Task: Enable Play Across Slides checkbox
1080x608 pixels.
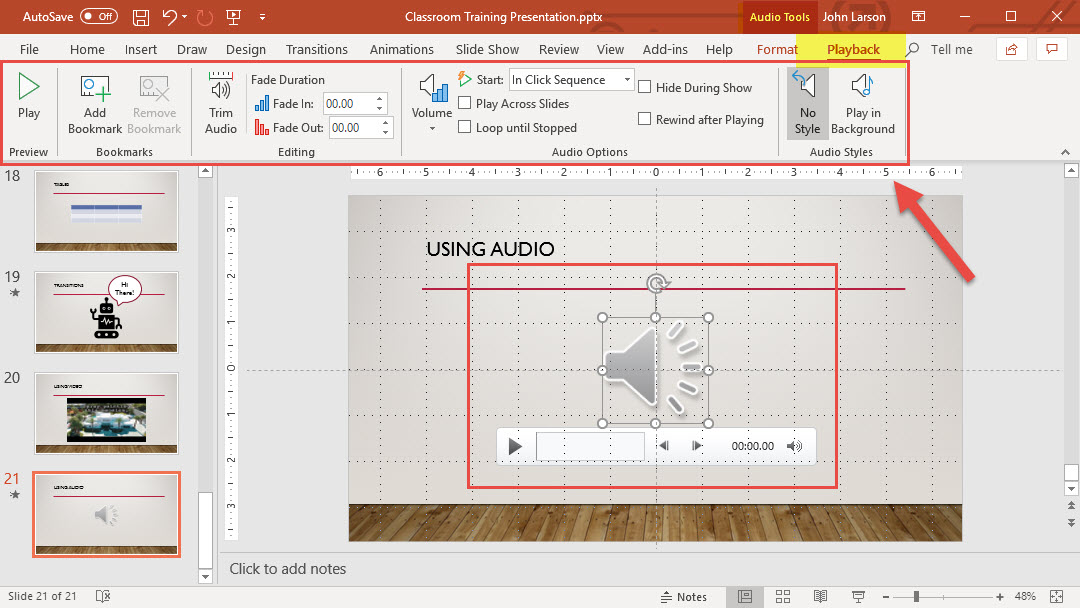Action: point(465,103)
